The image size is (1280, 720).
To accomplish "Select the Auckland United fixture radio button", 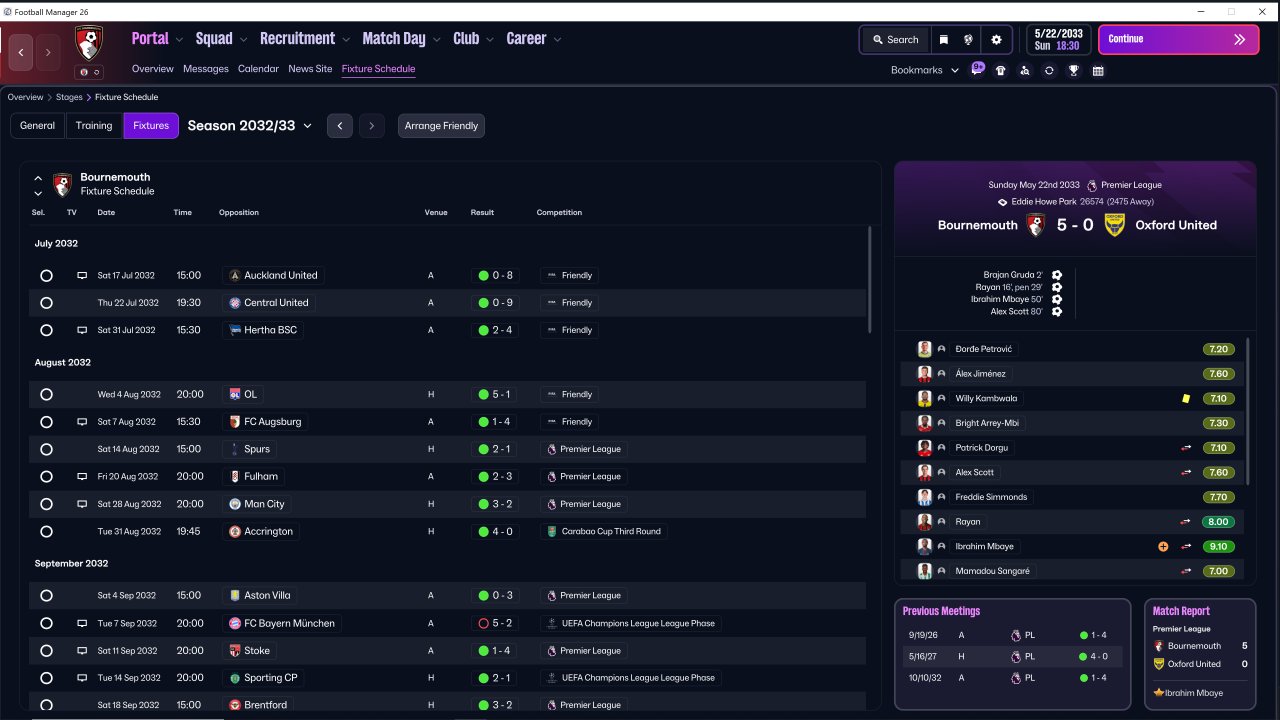I will click(46, 275).
